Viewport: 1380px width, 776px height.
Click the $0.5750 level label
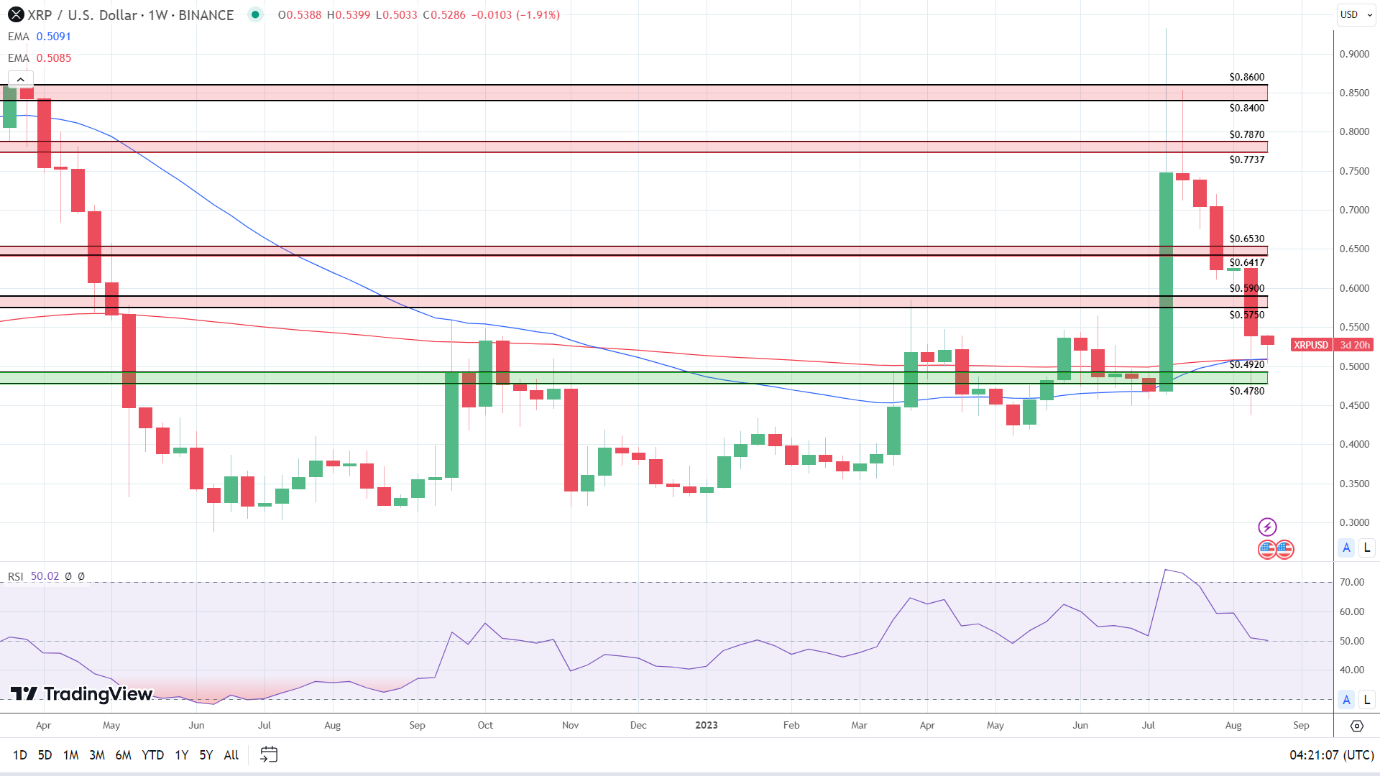coord(1246,315)
